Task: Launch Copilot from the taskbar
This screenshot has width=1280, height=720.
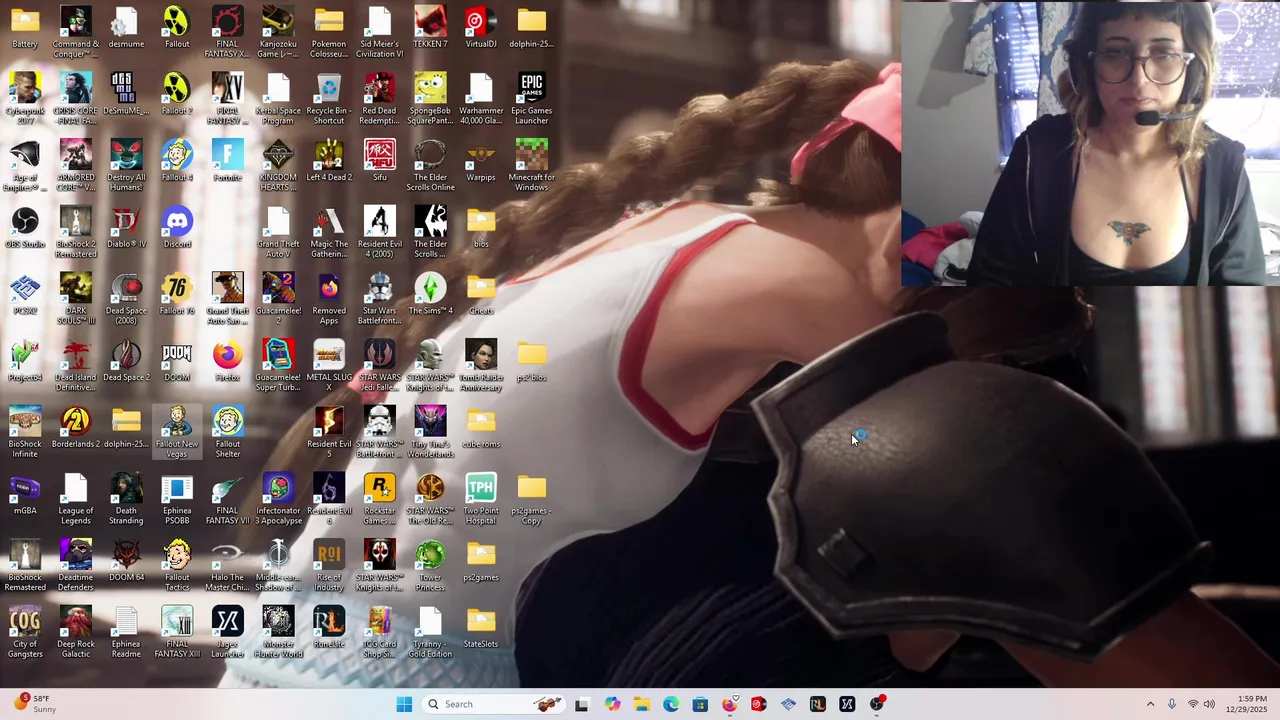Action: 612,704
